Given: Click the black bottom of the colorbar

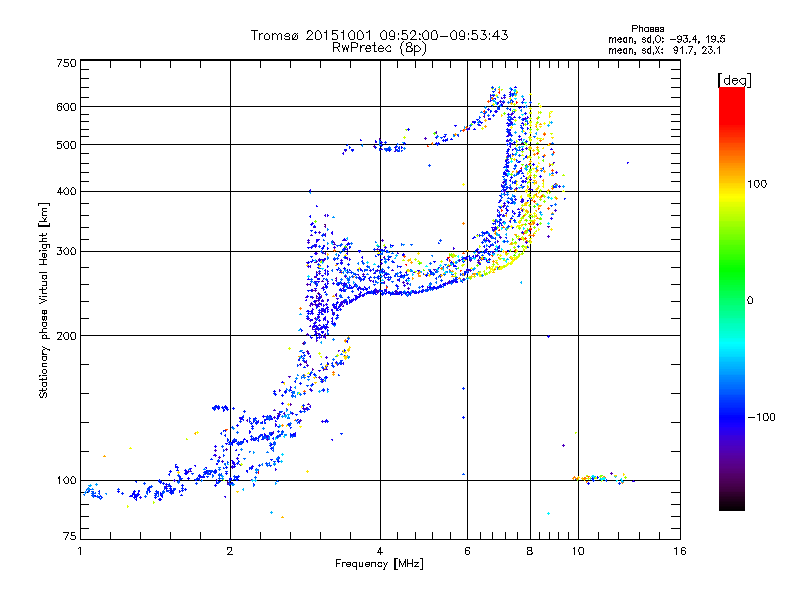Looking at the screenshot, I should [x=732, y=503].
